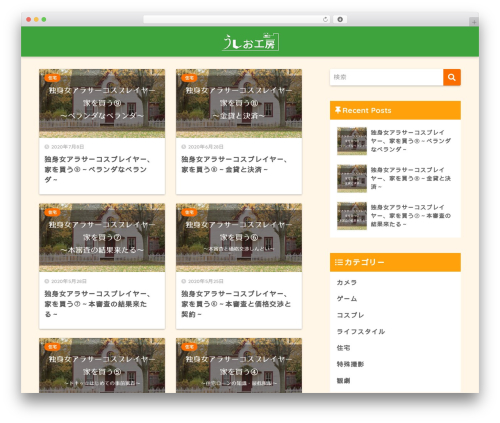Click the round icon next to address bar

[x=340, y=19]
